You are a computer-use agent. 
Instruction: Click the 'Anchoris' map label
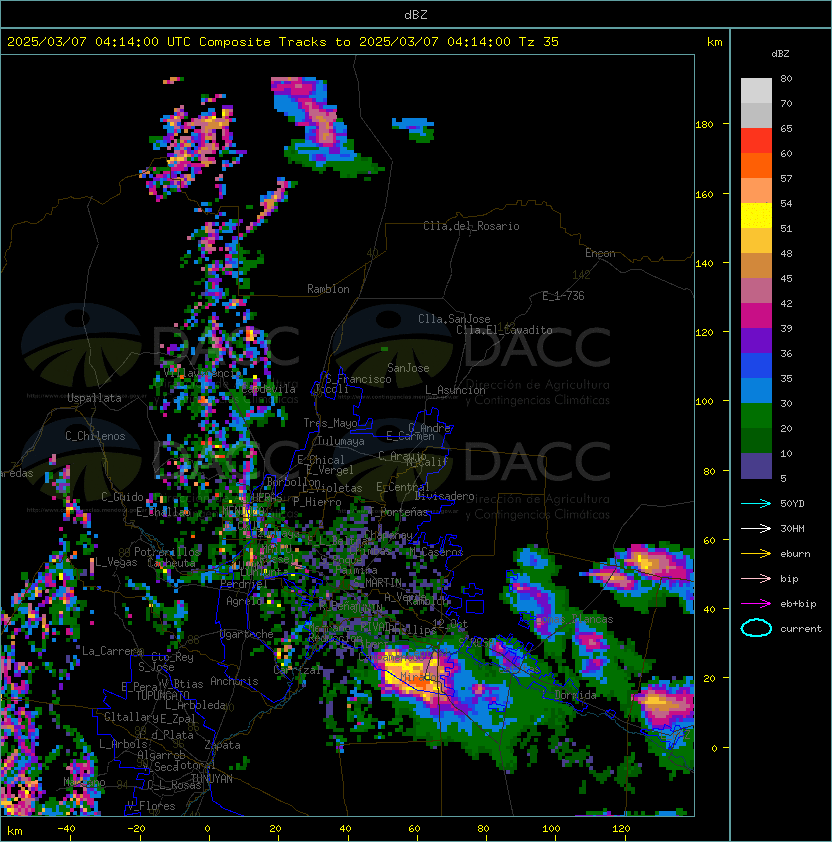click(x=234, y=681)
